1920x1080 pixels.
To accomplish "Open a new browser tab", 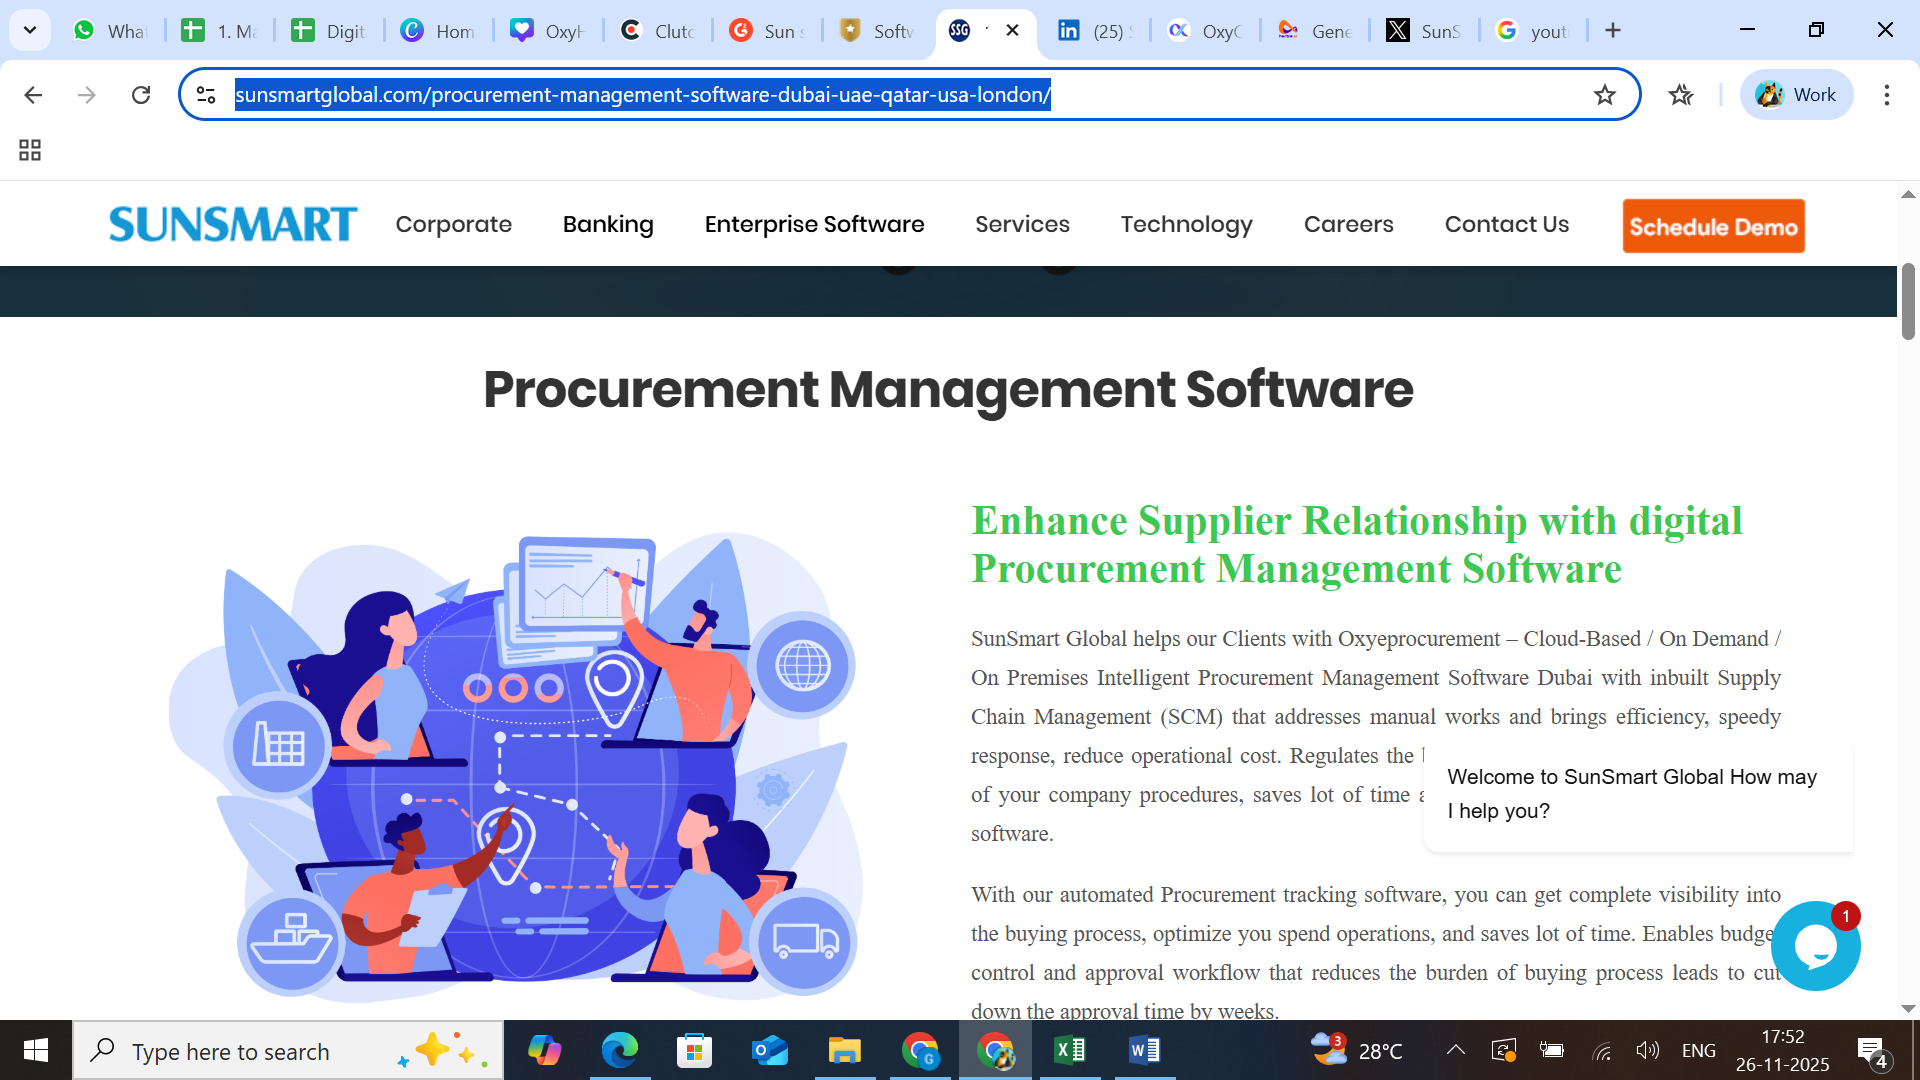I will pos(1612,30).
